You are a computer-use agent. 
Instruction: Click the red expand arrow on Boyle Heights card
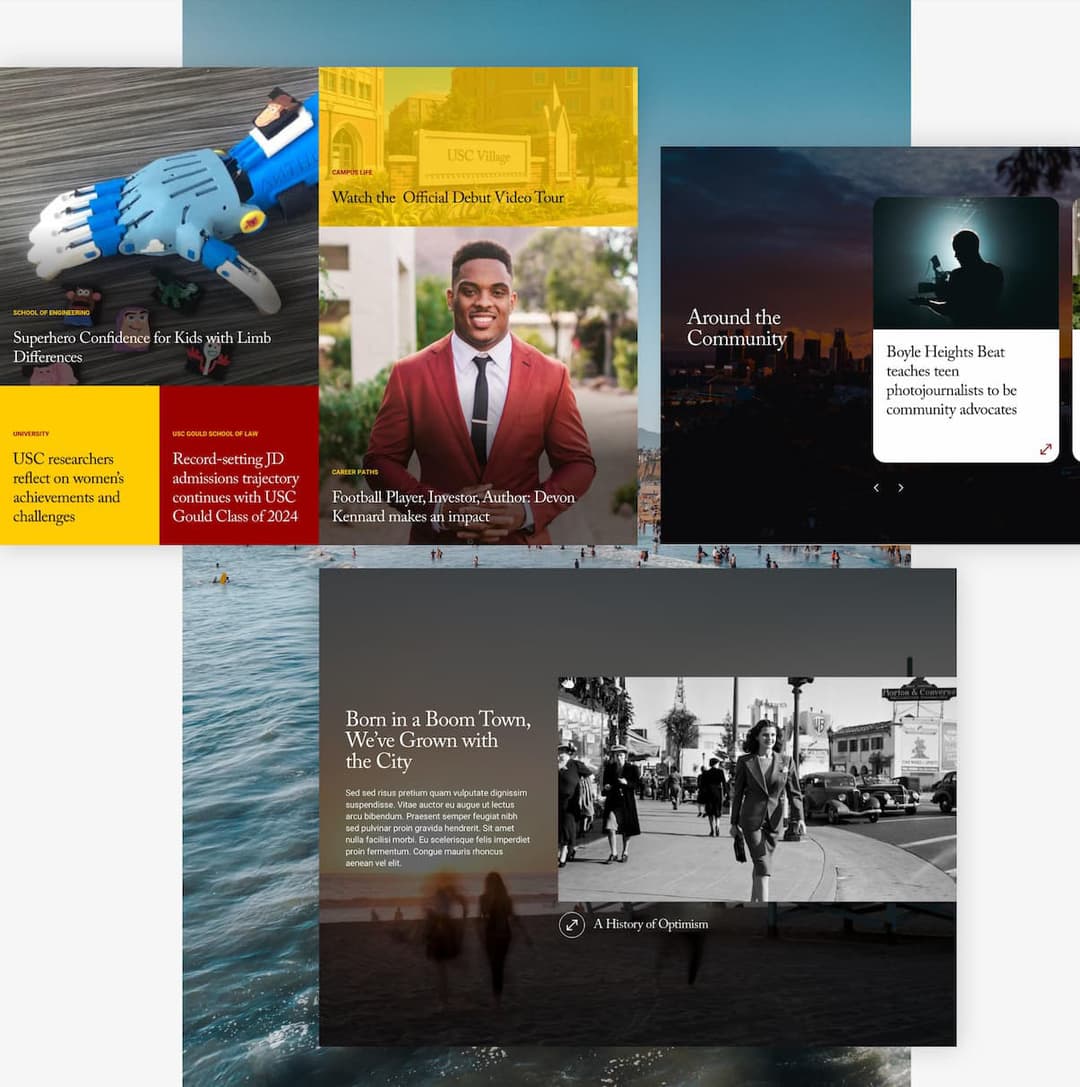[1045, 450]
